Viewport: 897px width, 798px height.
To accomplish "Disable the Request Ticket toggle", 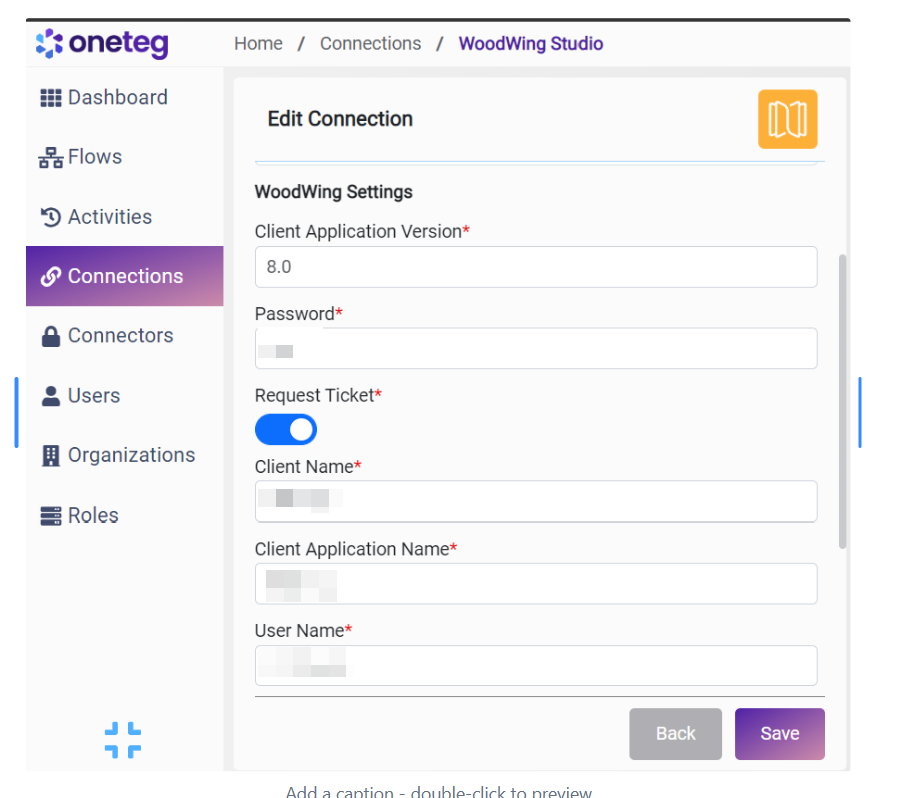I will [x=286, y=430].
